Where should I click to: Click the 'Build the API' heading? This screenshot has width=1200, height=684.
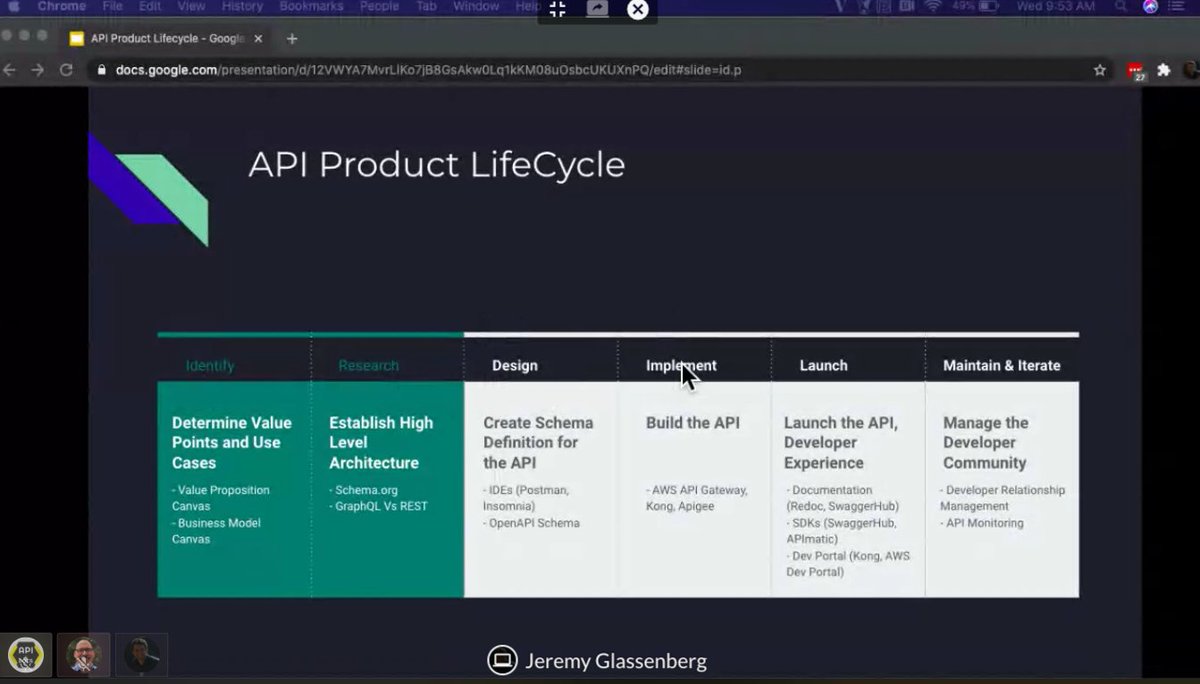point(693,423)
